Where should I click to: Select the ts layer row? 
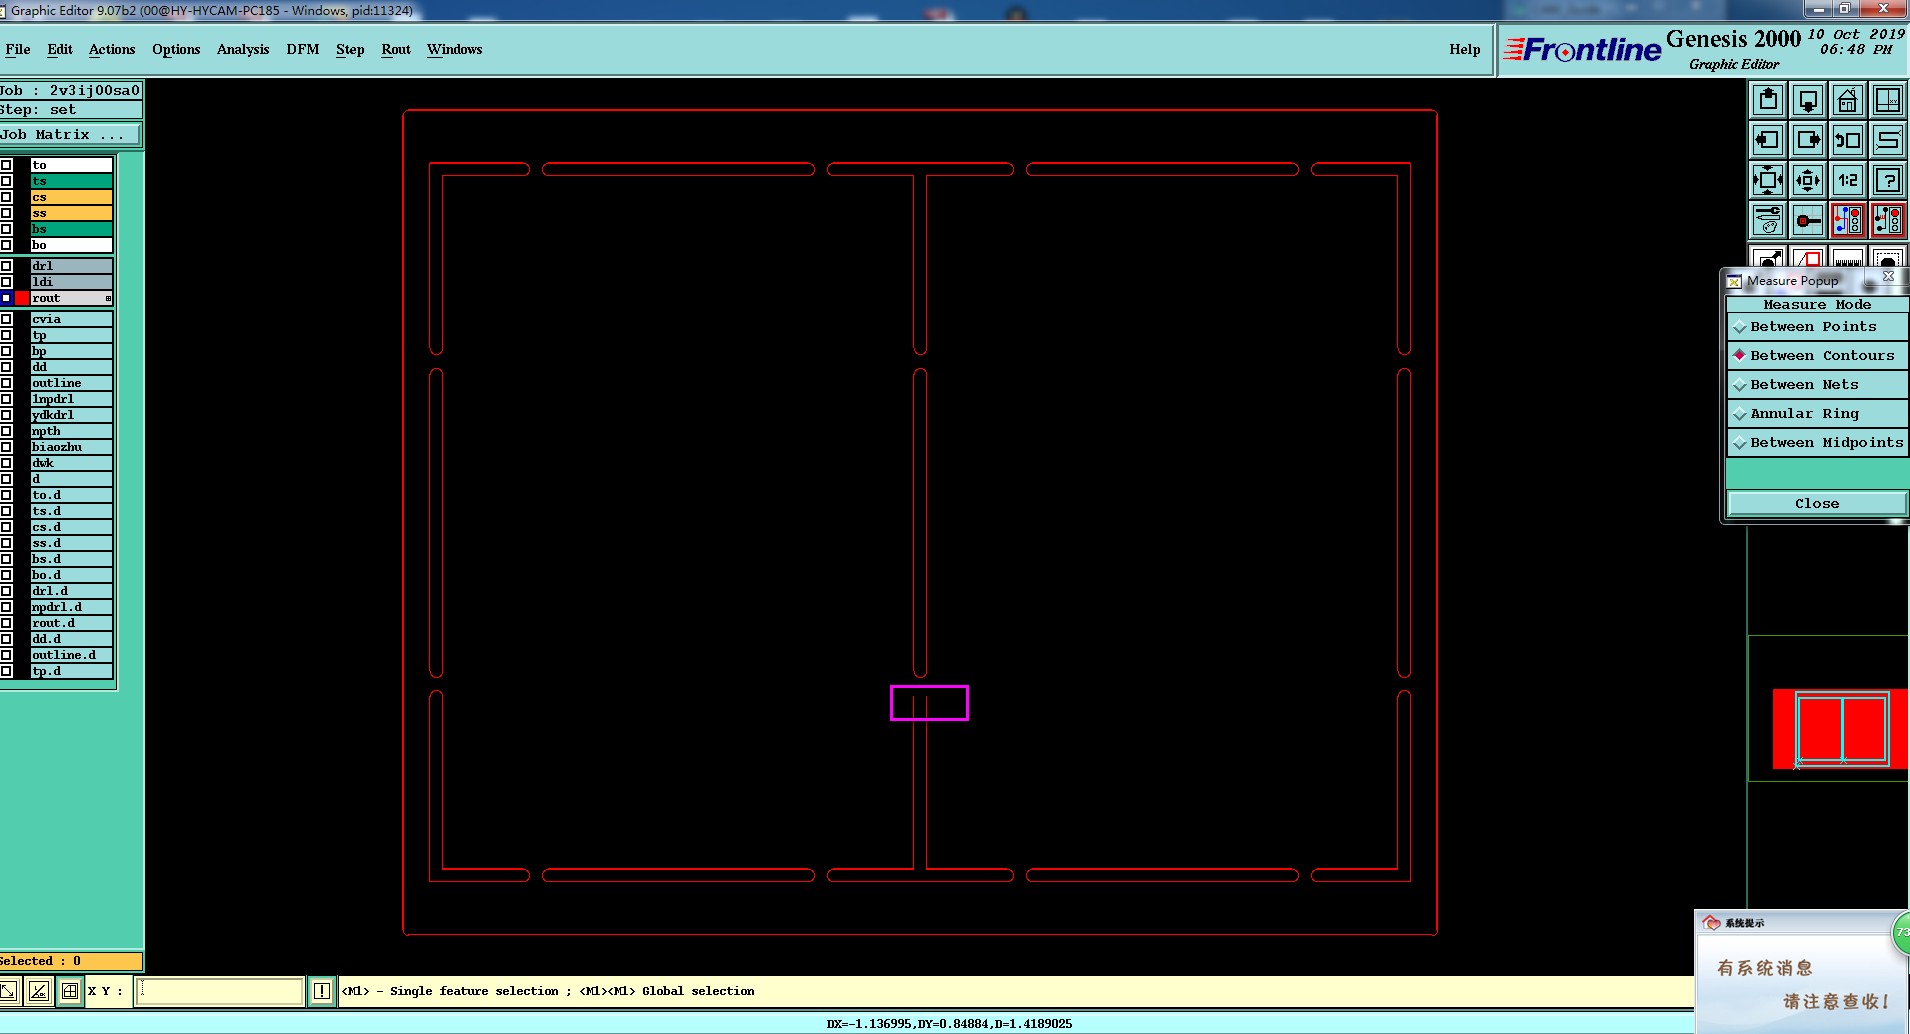(71, 181)
